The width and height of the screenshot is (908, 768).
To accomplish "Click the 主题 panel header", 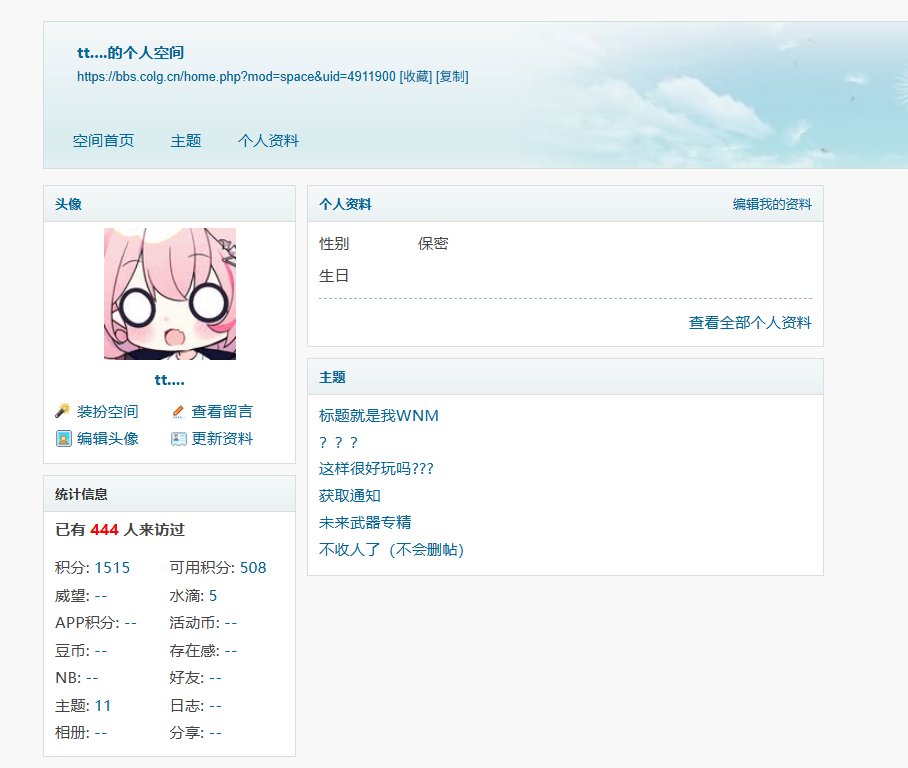I will [x=565, y=377].
